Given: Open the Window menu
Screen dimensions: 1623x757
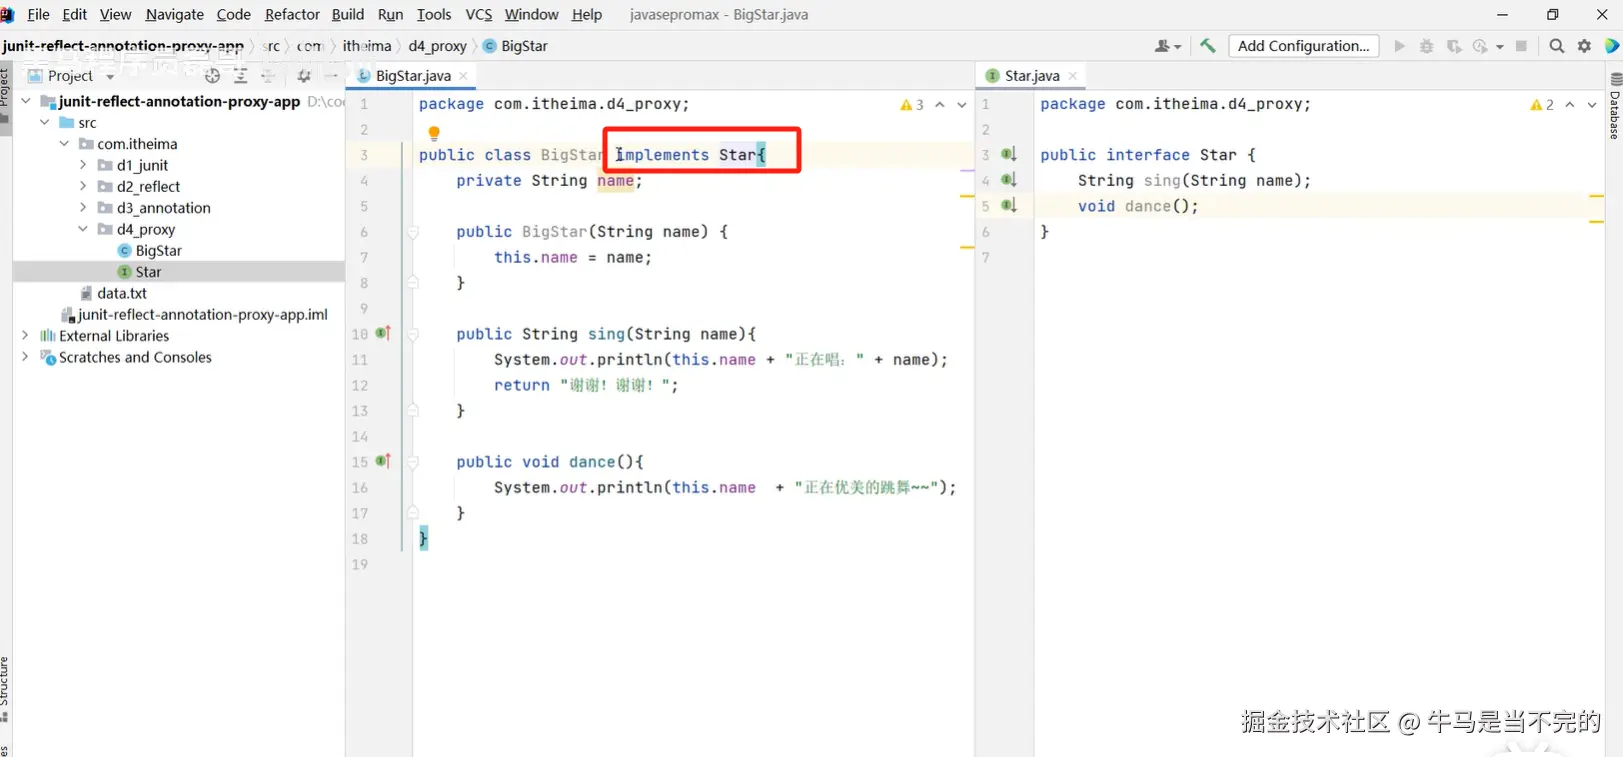Looking at the screenshot, I should [x=531, y=15].
